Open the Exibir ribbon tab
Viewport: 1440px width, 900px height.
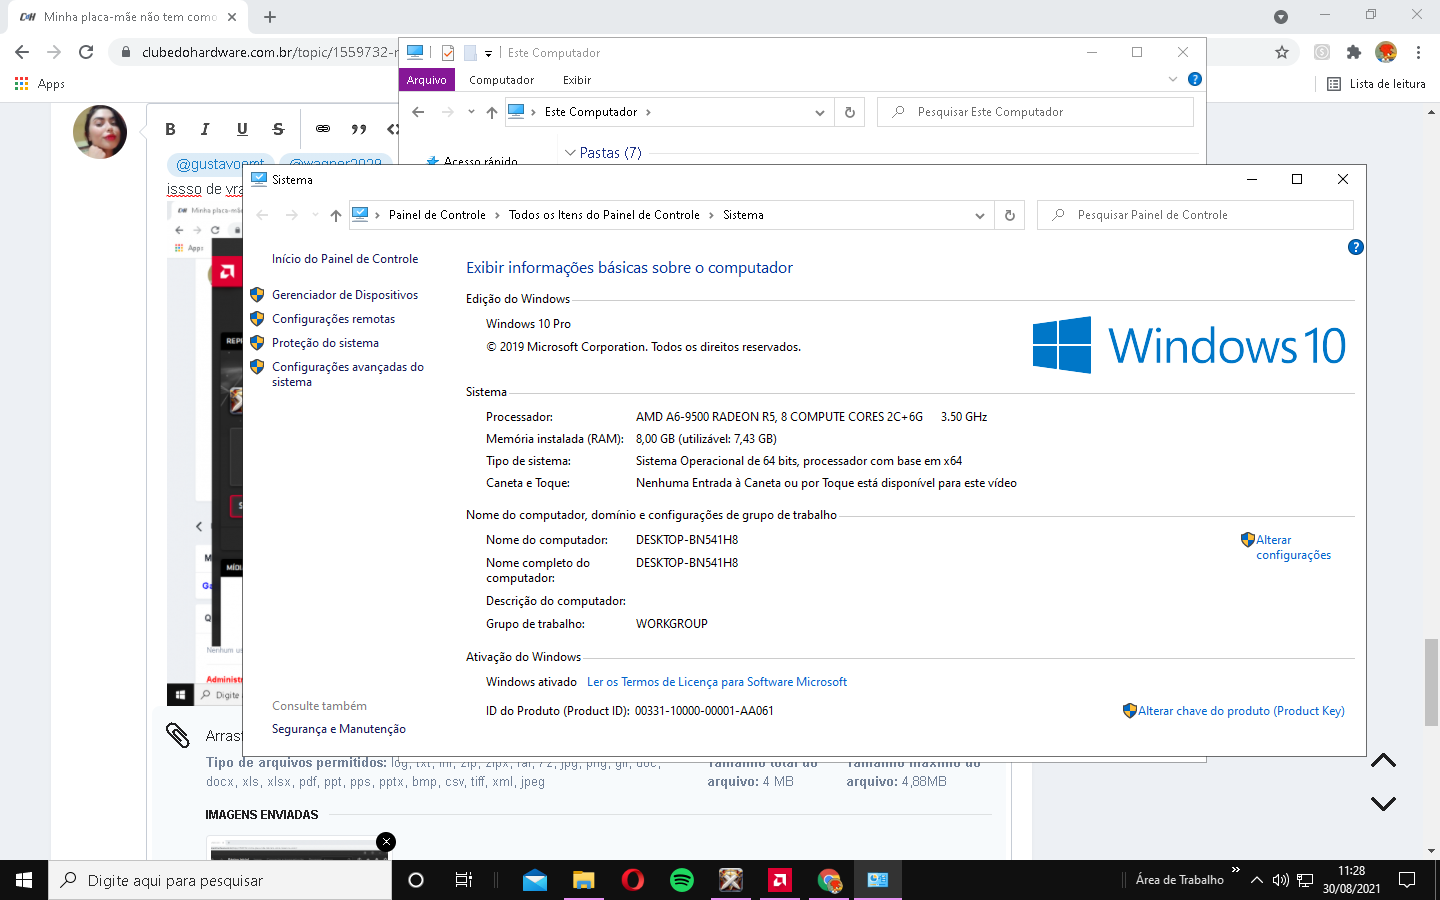[577, 80]
